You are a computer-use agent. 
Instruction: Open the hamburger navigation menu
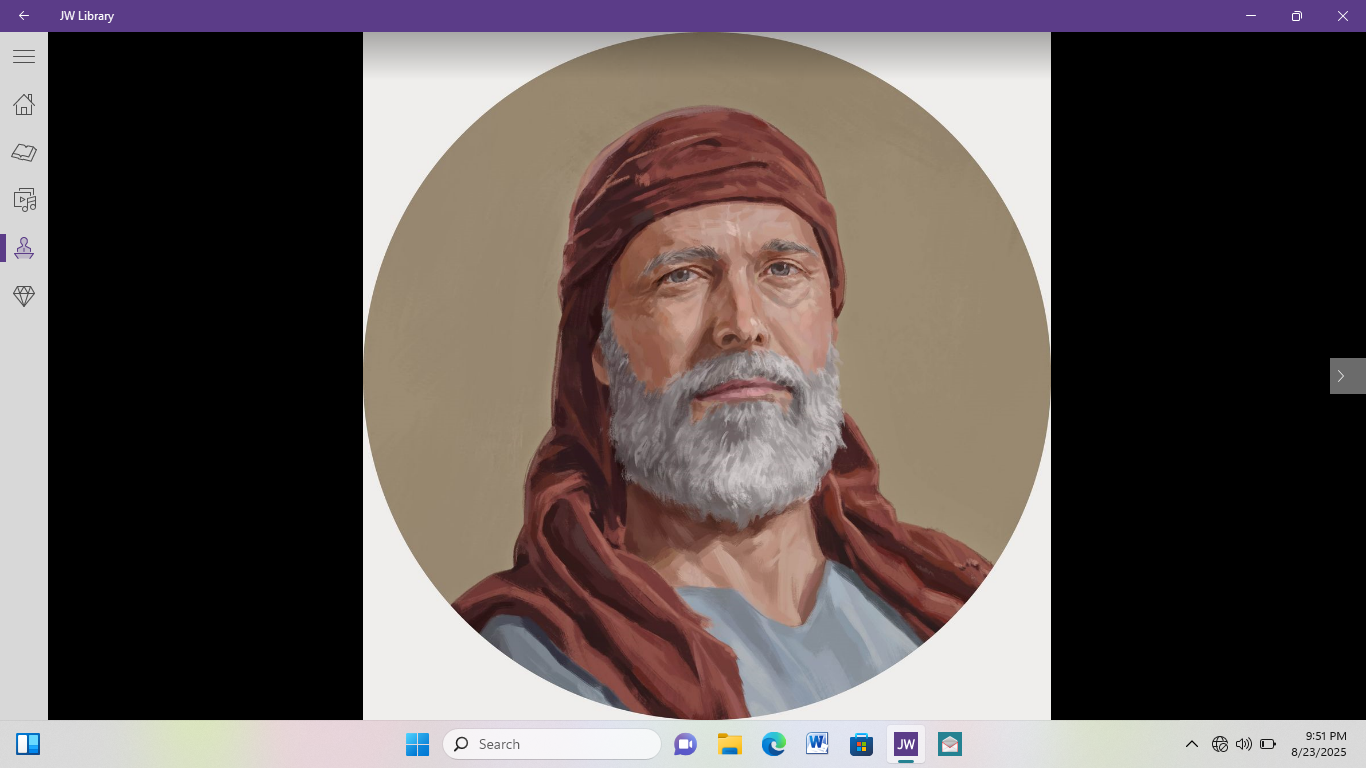click(24, 57)
